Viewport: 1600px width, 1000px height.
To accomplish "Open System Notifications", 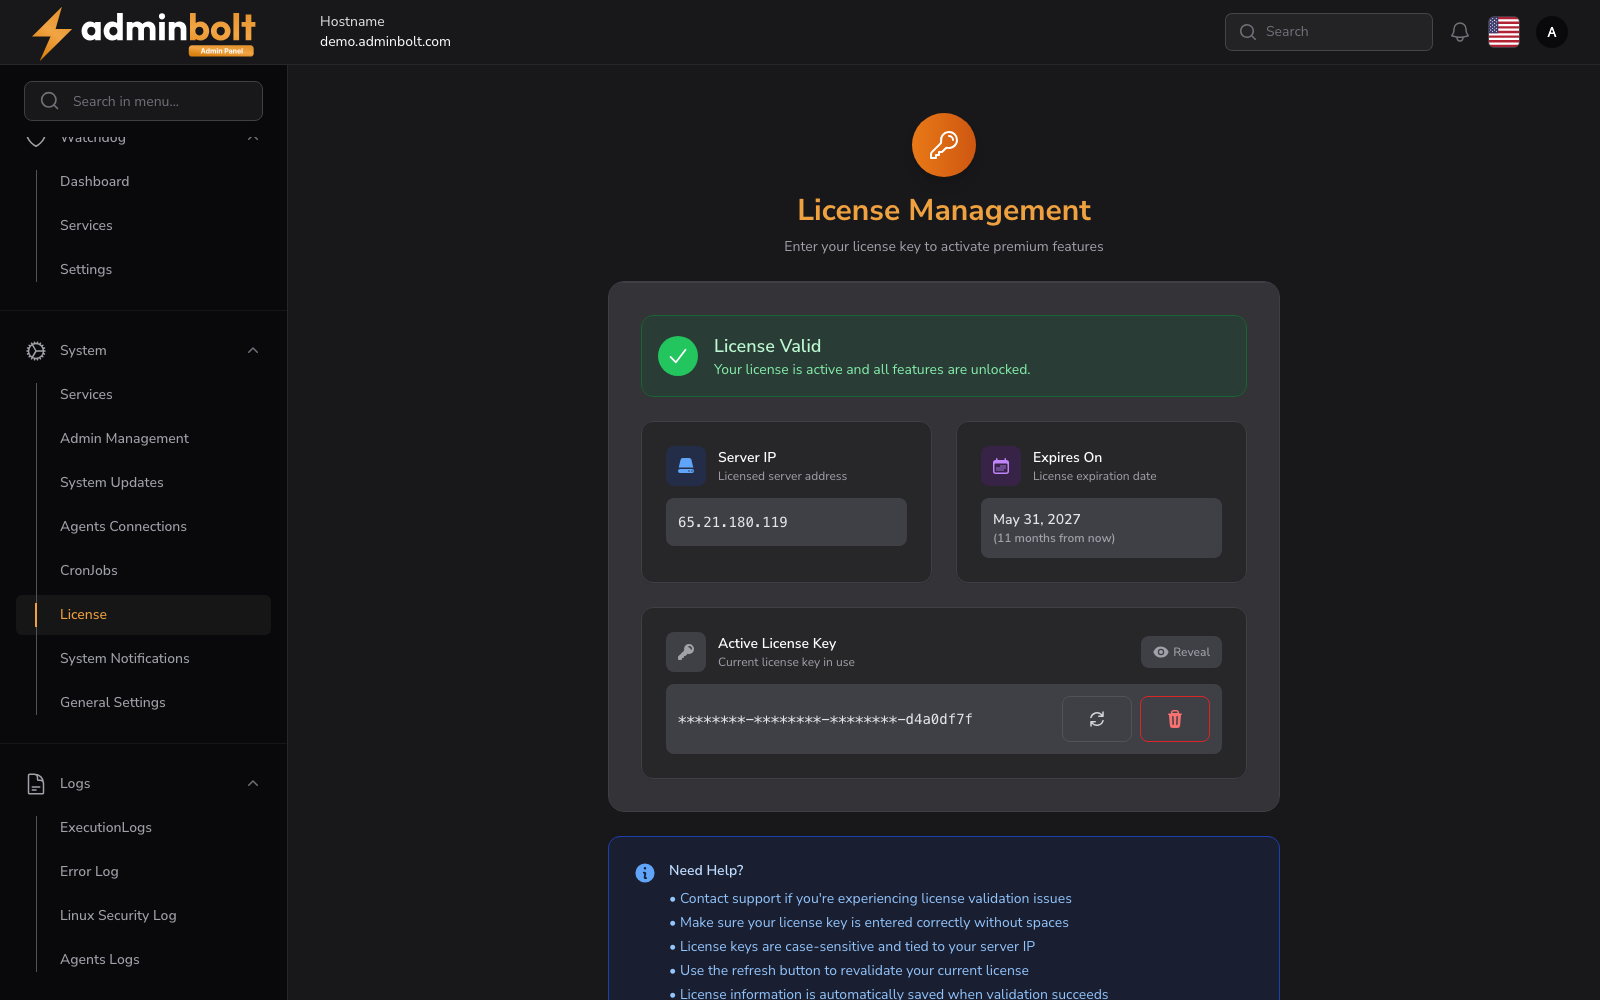I will pyautogui.click(x=125, y=659).
